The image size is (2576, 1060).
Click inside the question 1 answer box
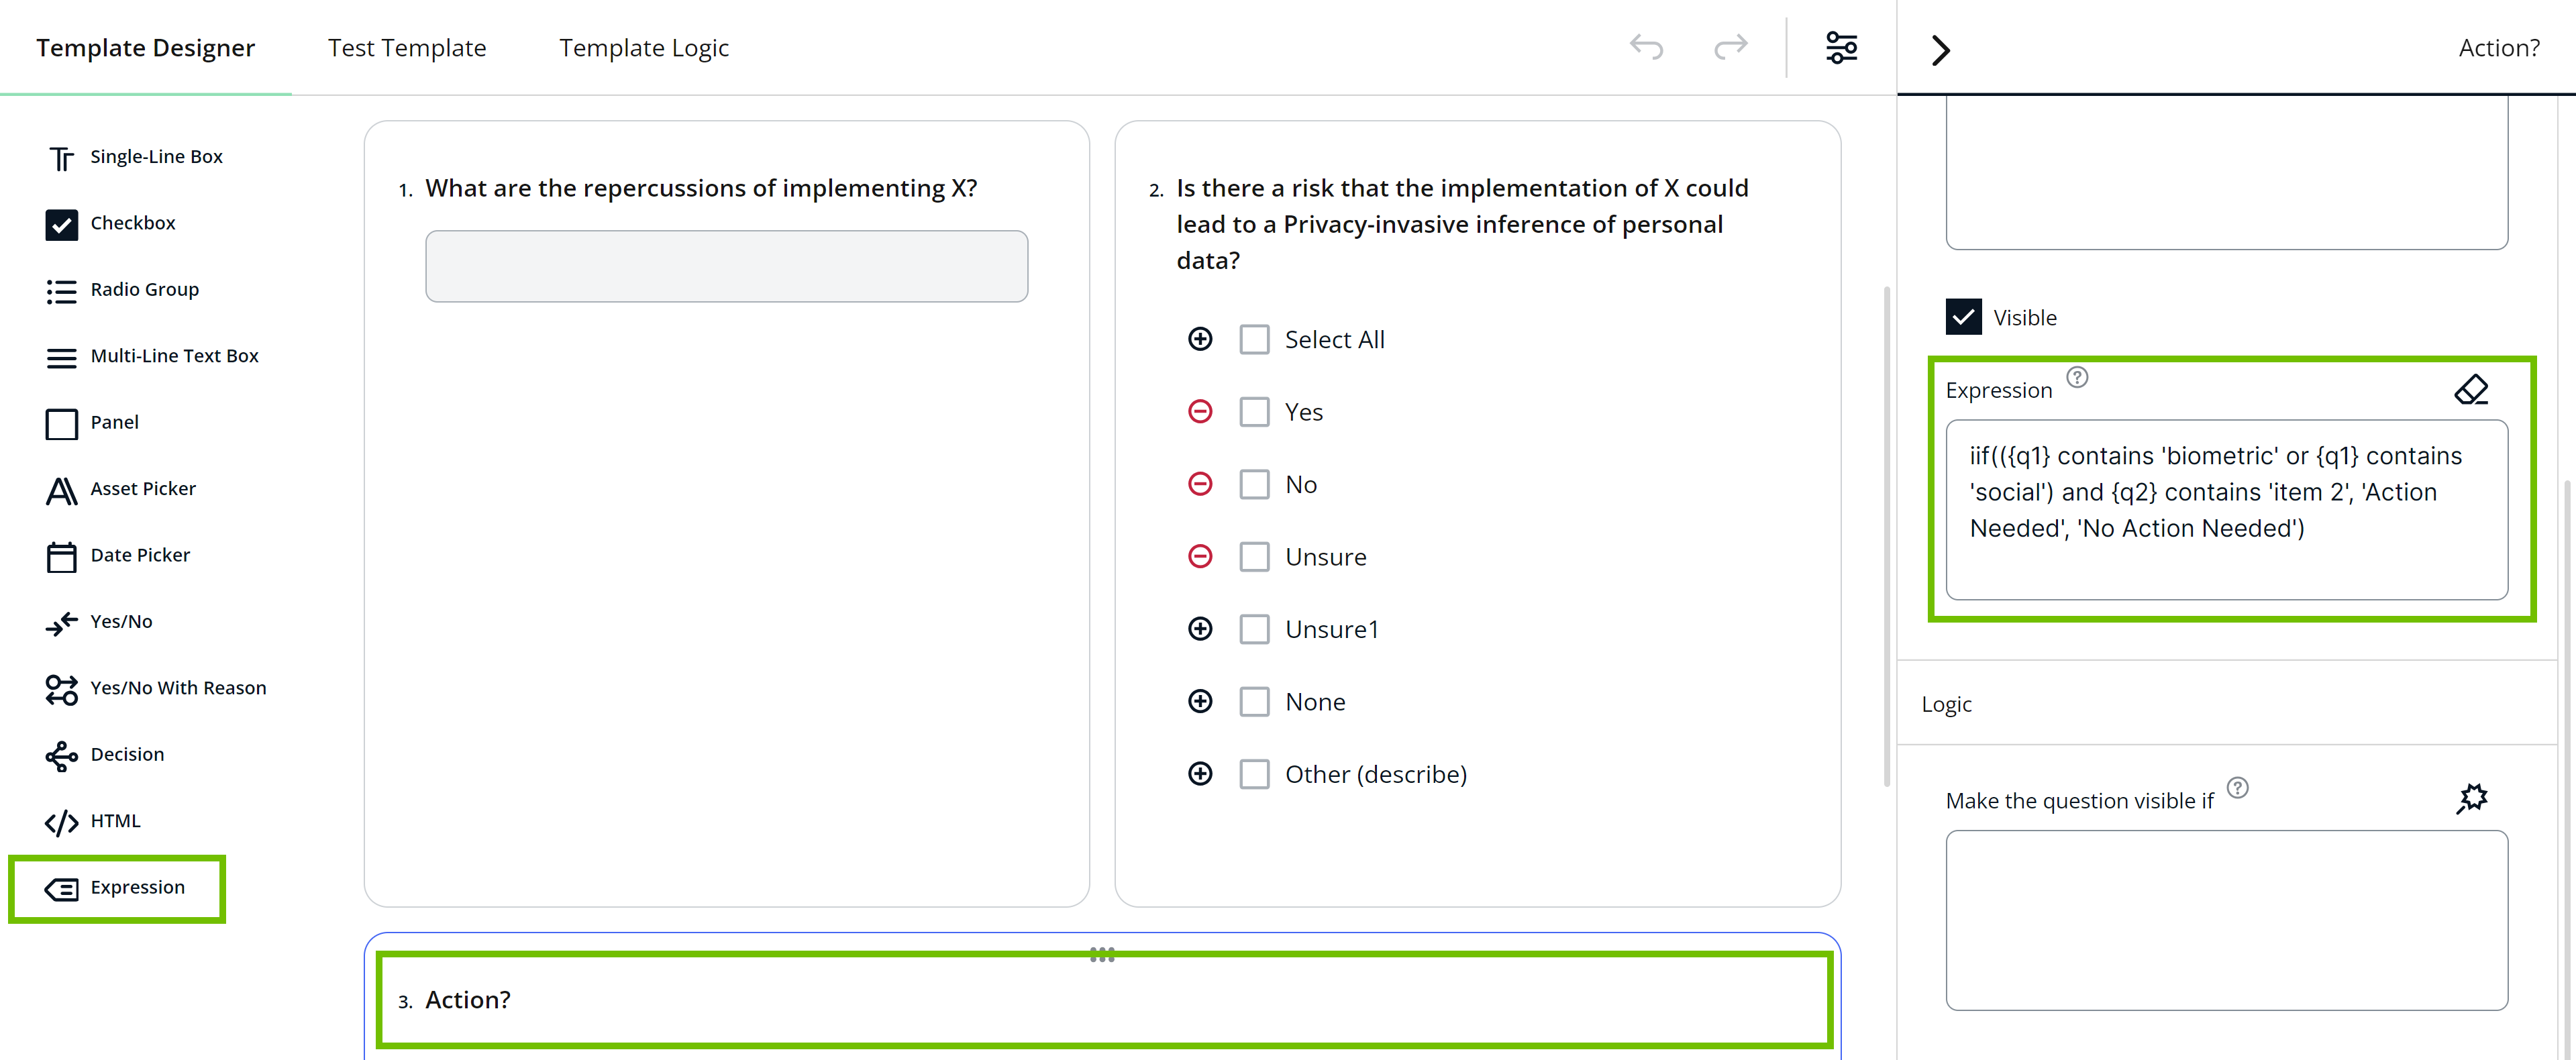(x=726, y=266)
